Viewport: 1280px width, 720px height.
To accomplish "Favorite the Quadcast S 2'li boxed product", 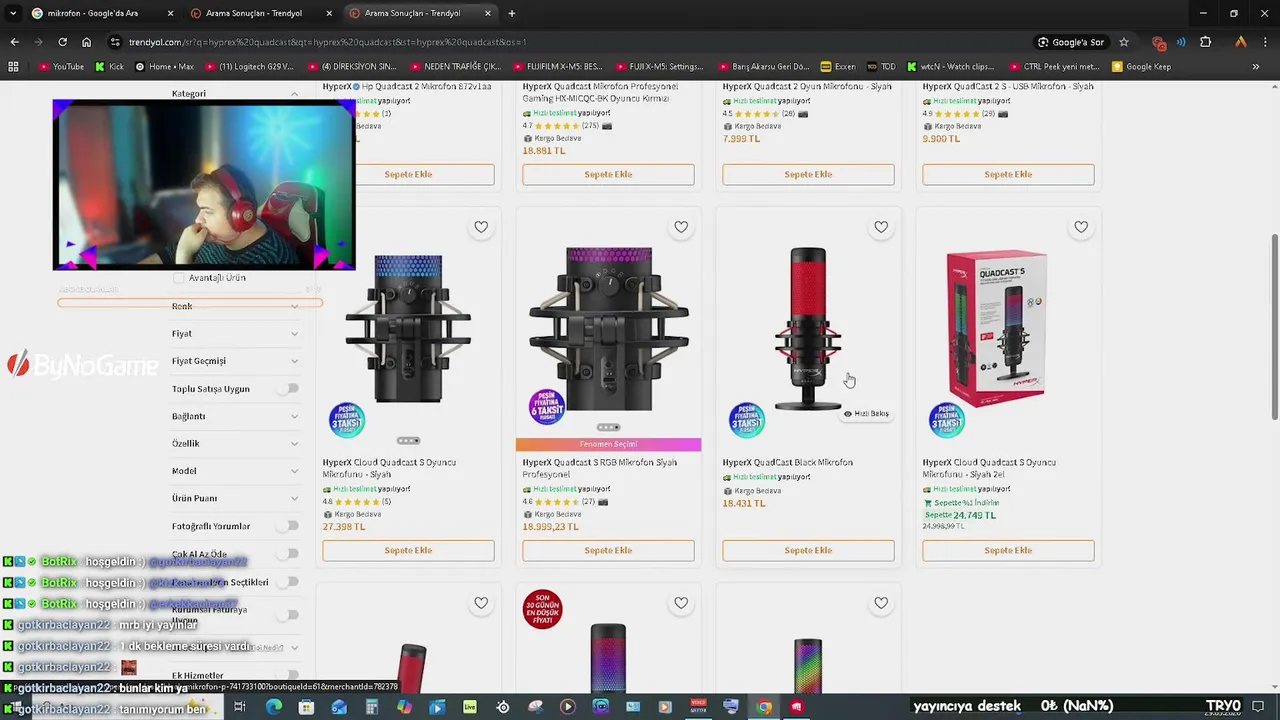I will click(x=1081, y=227).
